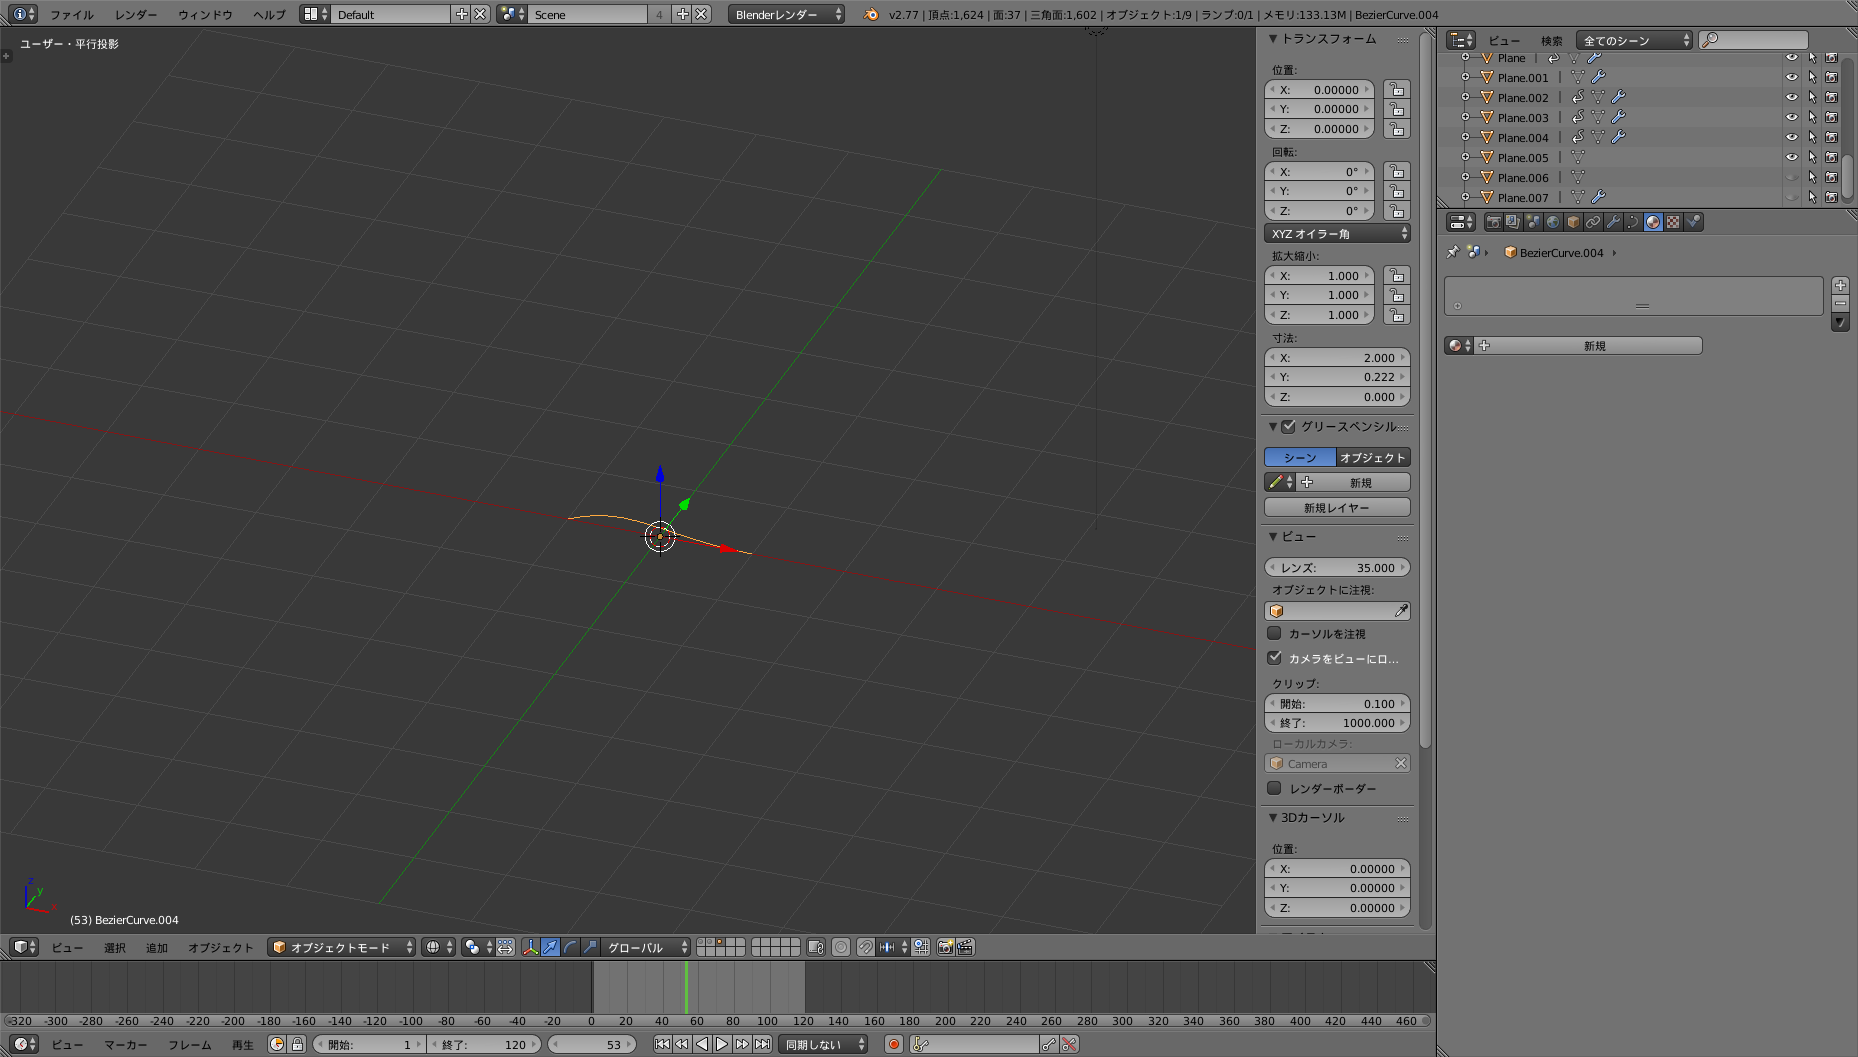Disable the Grease Pencil checkbox
This screenshot has height=1057, width=1858.
[1289, 426]
